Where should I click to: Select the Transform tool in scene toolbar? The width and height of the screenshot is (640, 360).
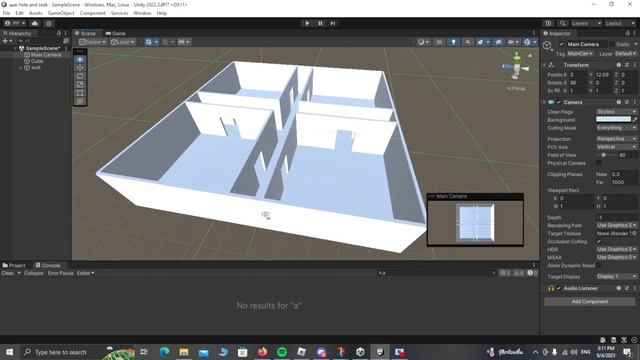(x=80, y=101)
